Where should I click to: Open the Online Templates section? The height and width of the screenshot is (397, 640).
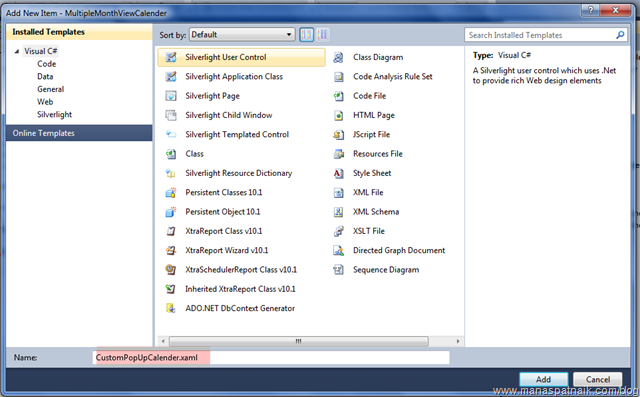[79, 133]
